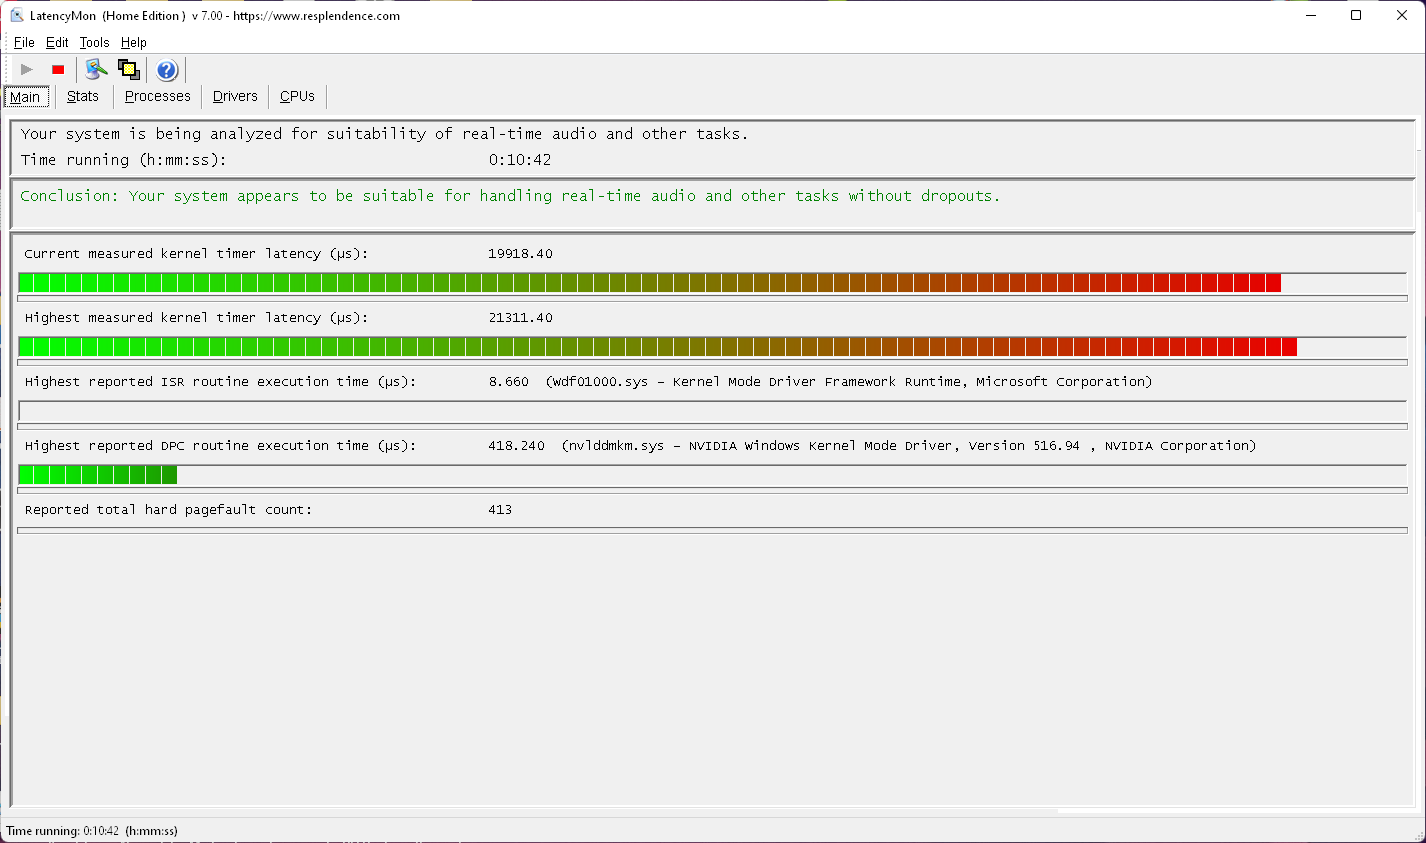Click the 'Highest reported DPC routine' label
This screenshot has width=1426, height=843.
click(220, 446)
